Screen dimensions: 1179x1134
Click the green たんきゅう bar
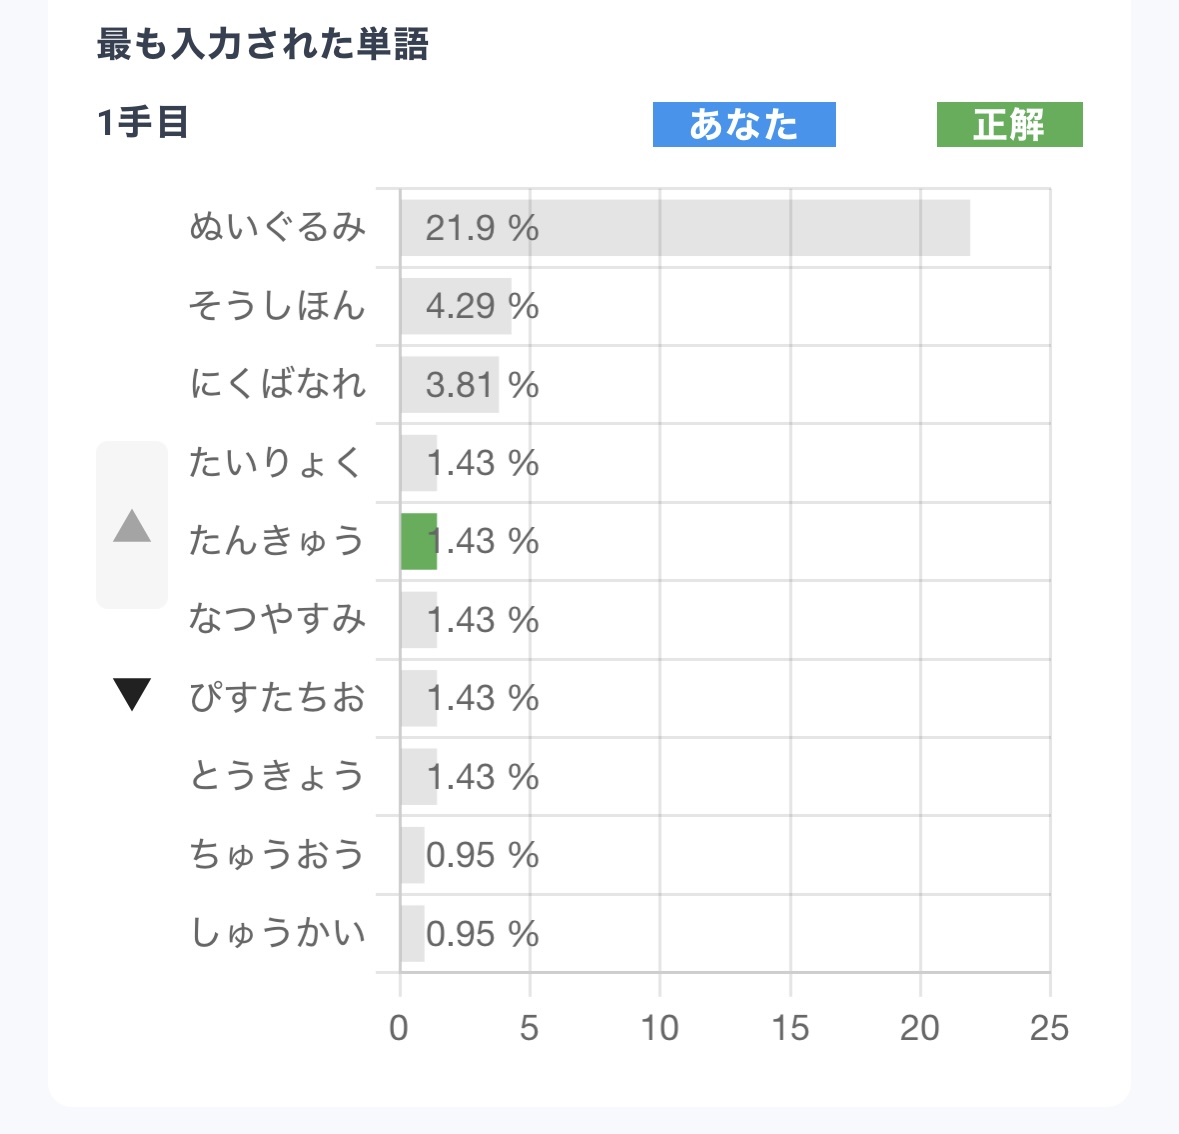pos(419,541)
